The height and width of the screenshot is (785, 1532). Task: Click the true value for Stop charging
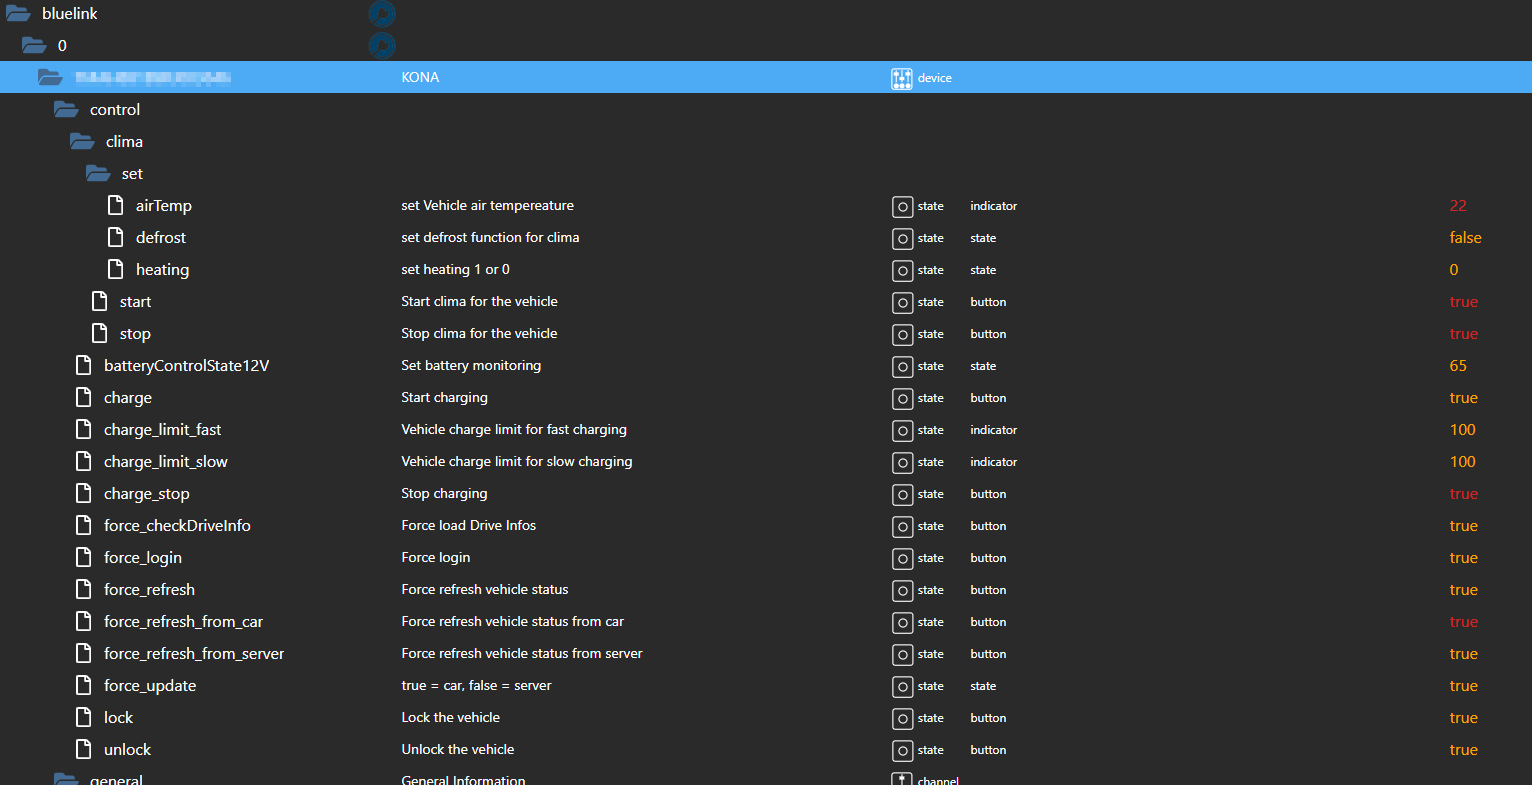(1464, 494)
